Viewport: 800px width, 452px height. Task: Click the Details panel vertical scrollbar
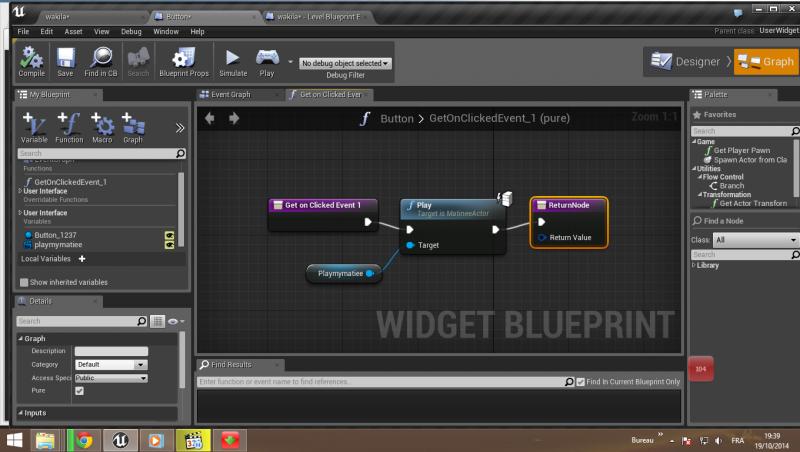pos(182,360)
